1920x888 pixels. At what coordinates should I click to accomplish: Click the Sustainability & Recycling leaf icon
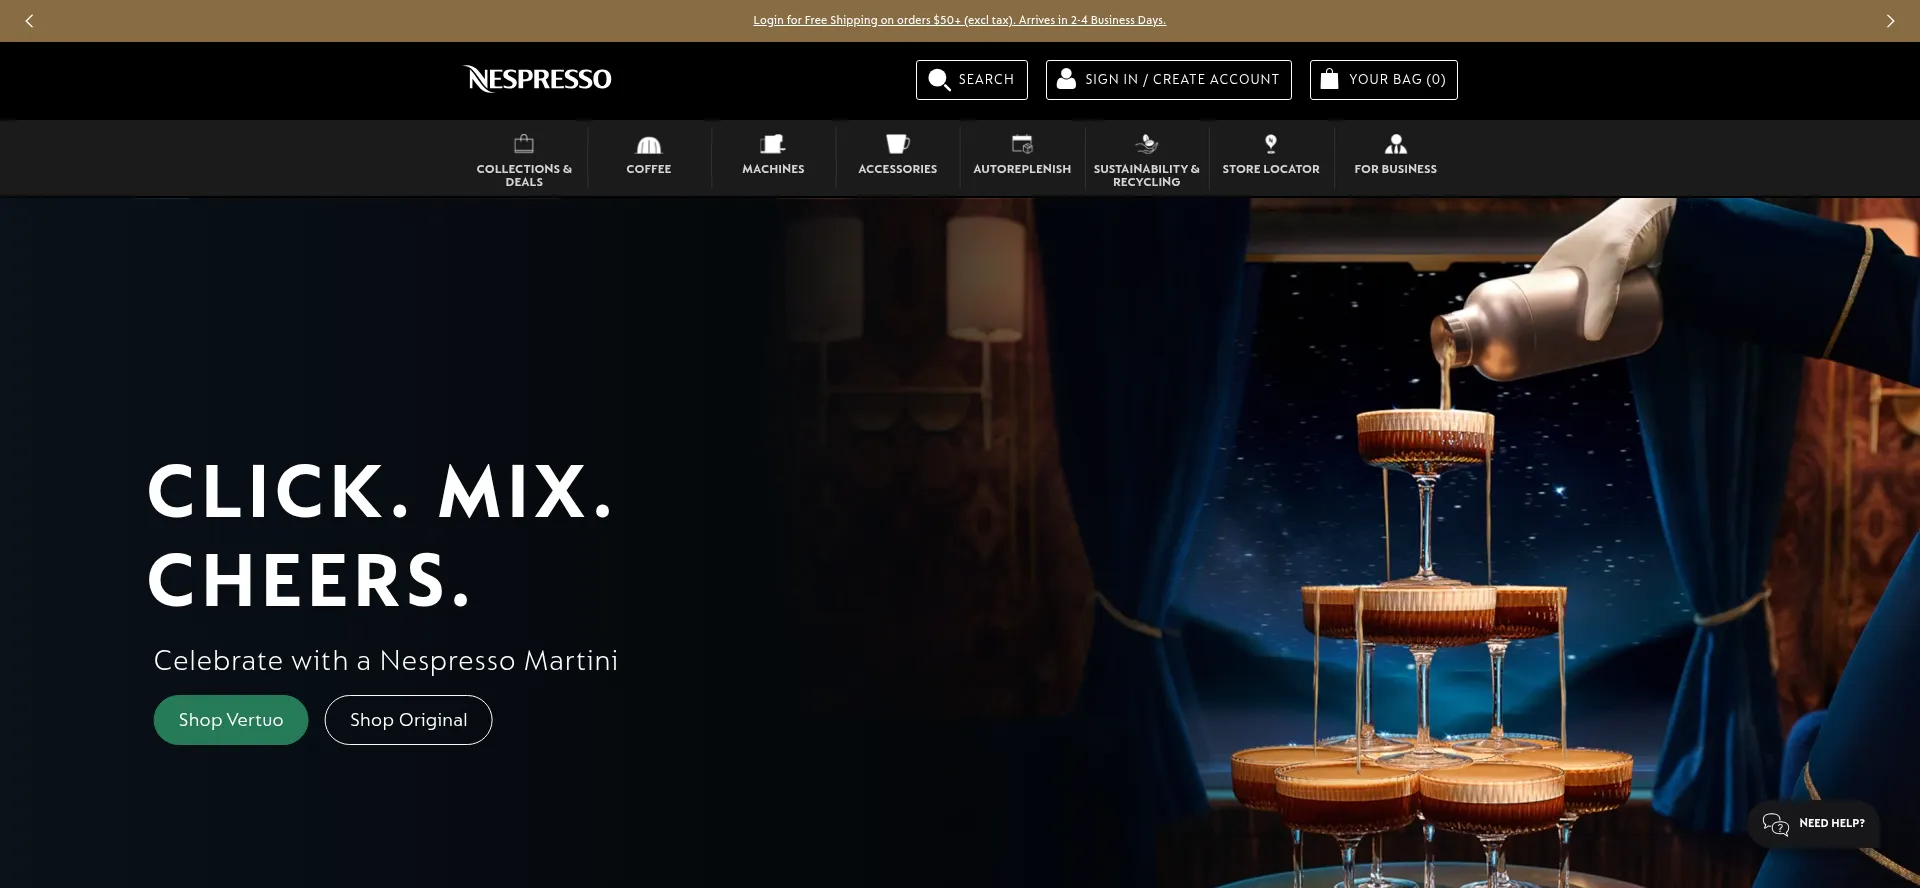click(1147, 144)
